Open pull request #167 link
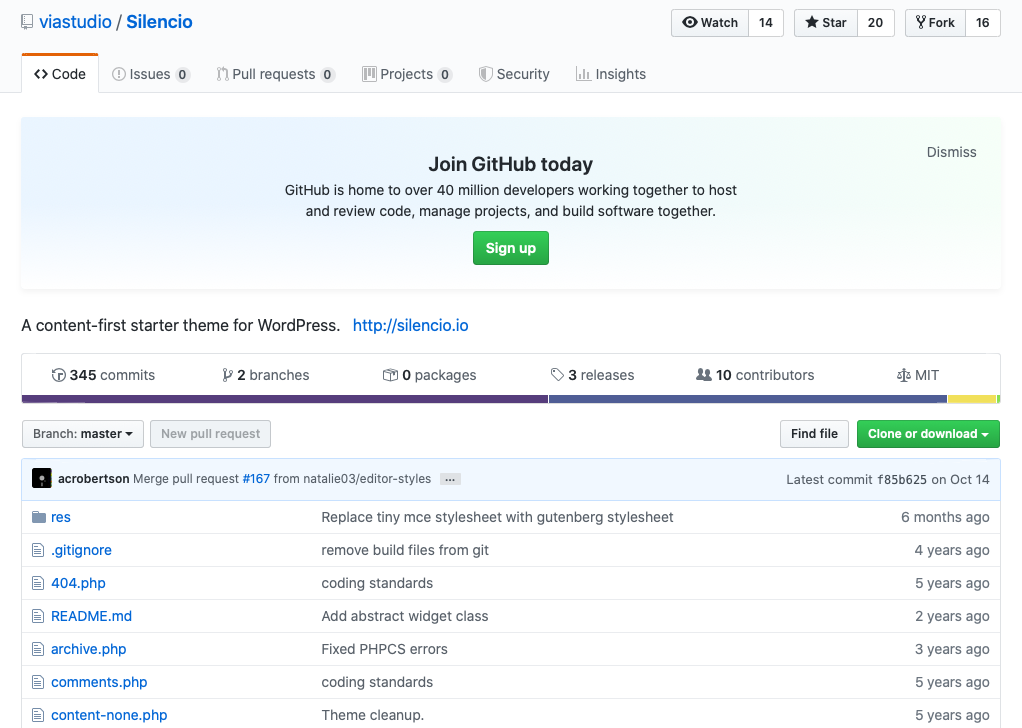Viewport: 1022px width, 728px height. pyautogui.click(x=256, y=479)
